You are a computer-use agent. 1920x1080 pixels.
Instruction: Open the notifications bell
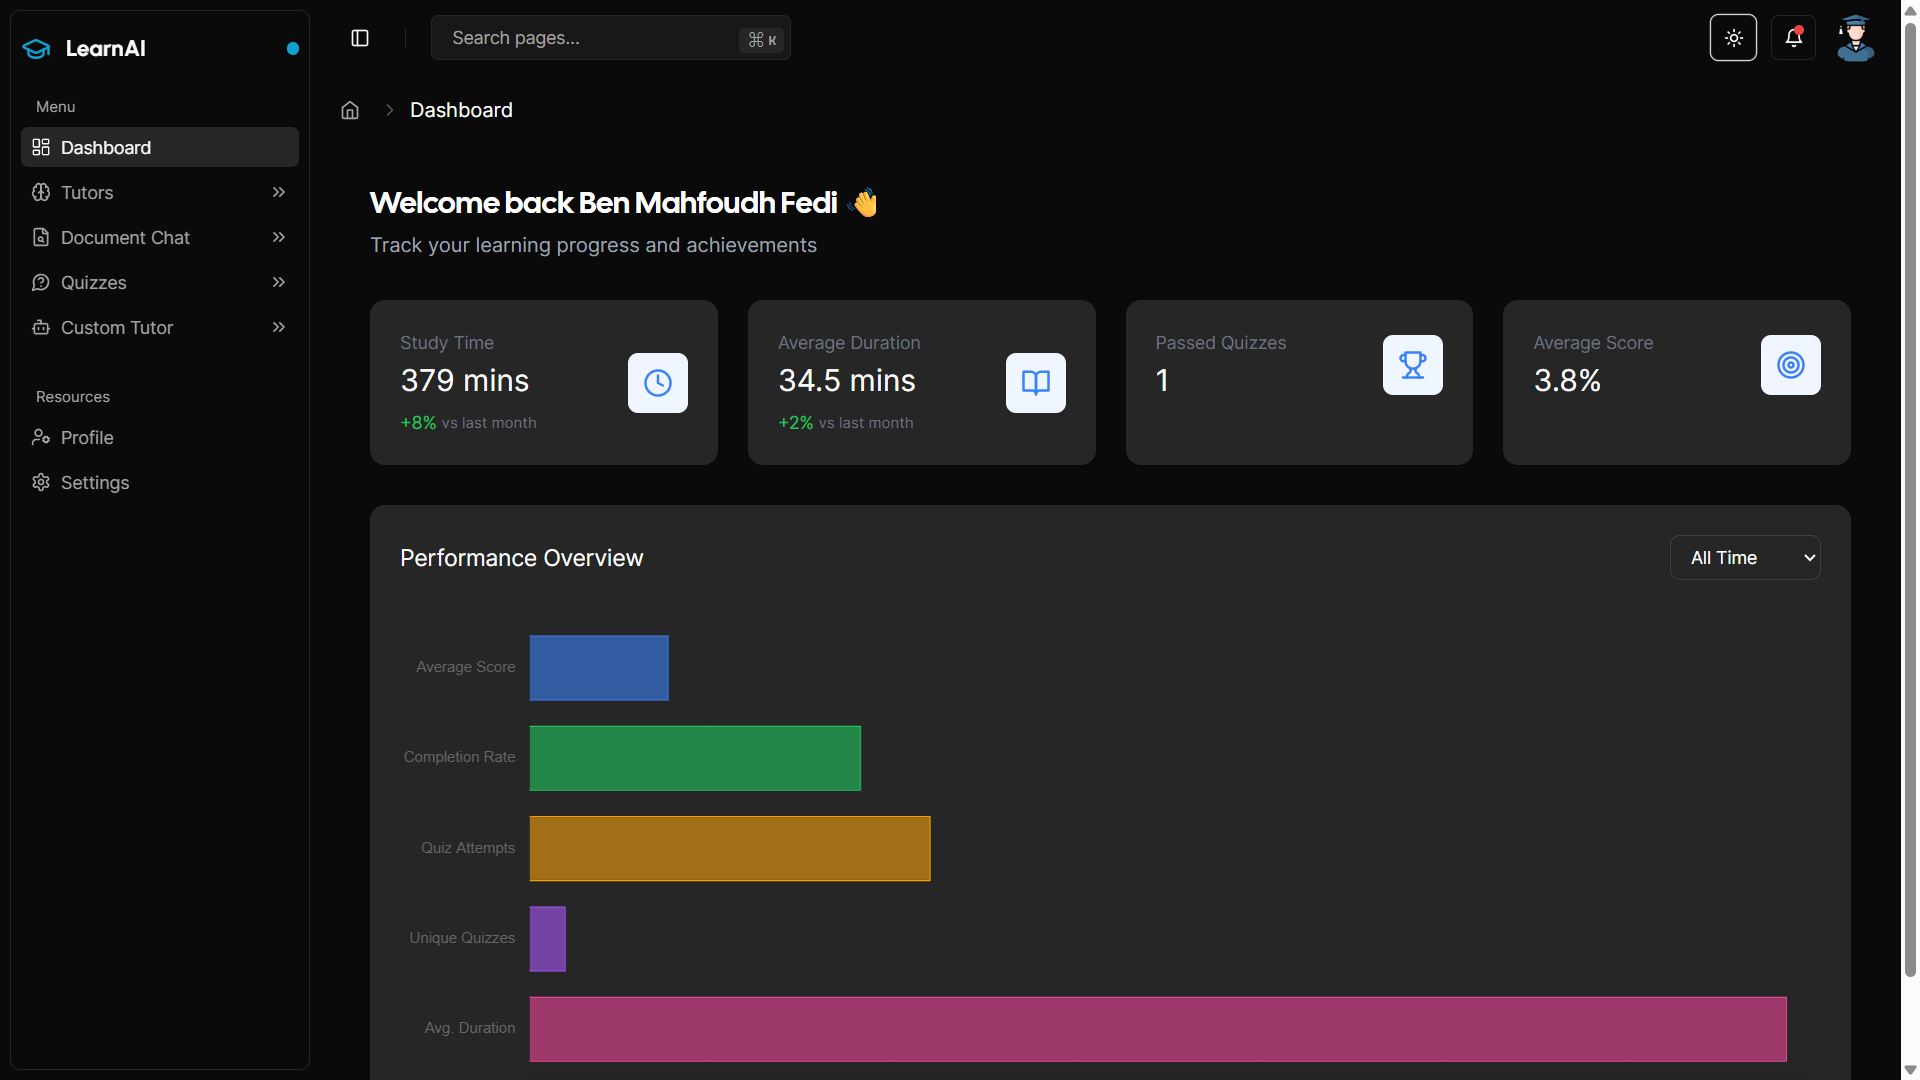[1793, 38]
